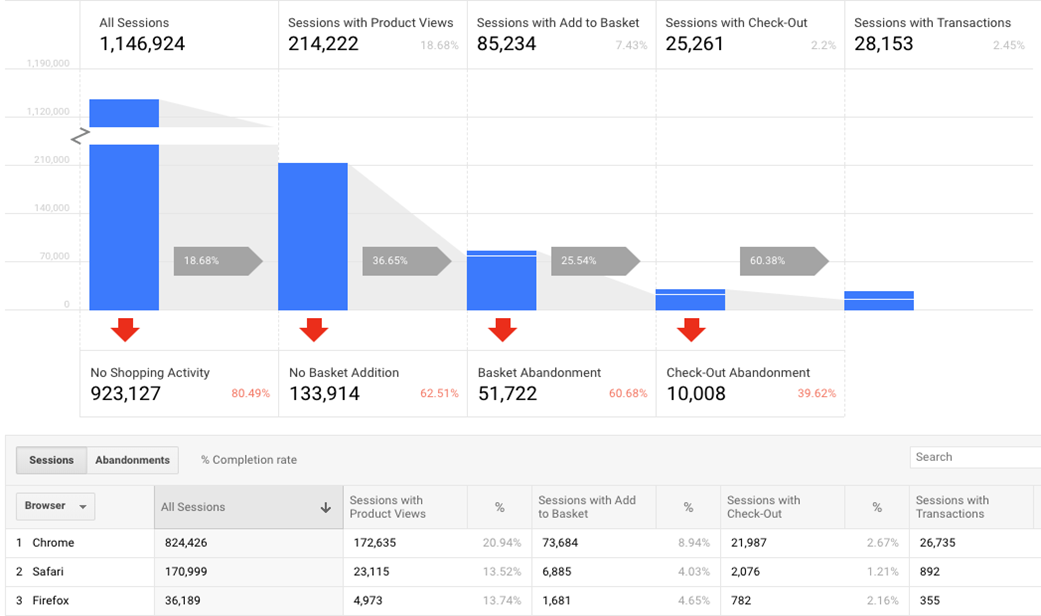Select the Firefox browser row name
This screenshot has height=616, width=1041.
50,601
